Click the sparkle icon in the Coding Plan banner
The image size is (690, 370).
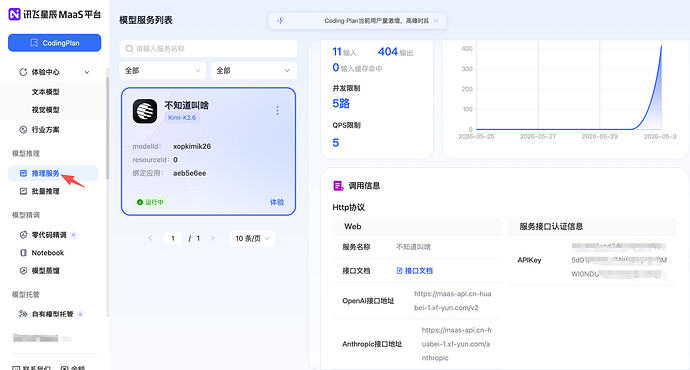[x=280, y=20]
